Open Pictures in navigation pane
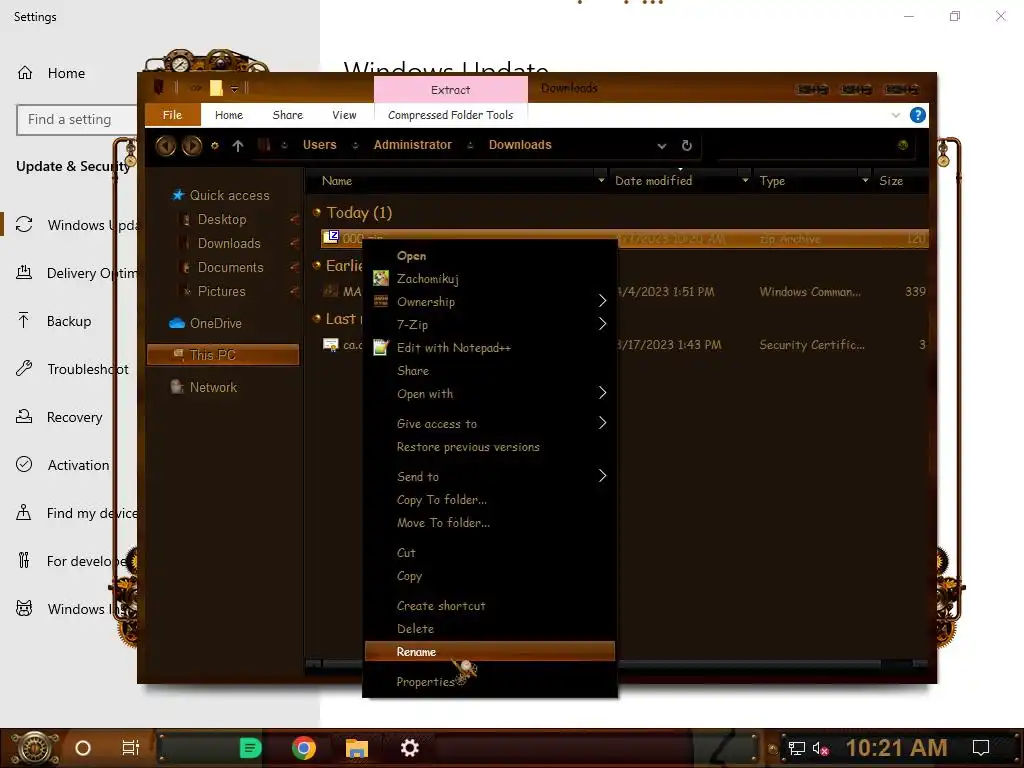The height and width of the screenshot is (768, 1024). (x=221, y=291)
